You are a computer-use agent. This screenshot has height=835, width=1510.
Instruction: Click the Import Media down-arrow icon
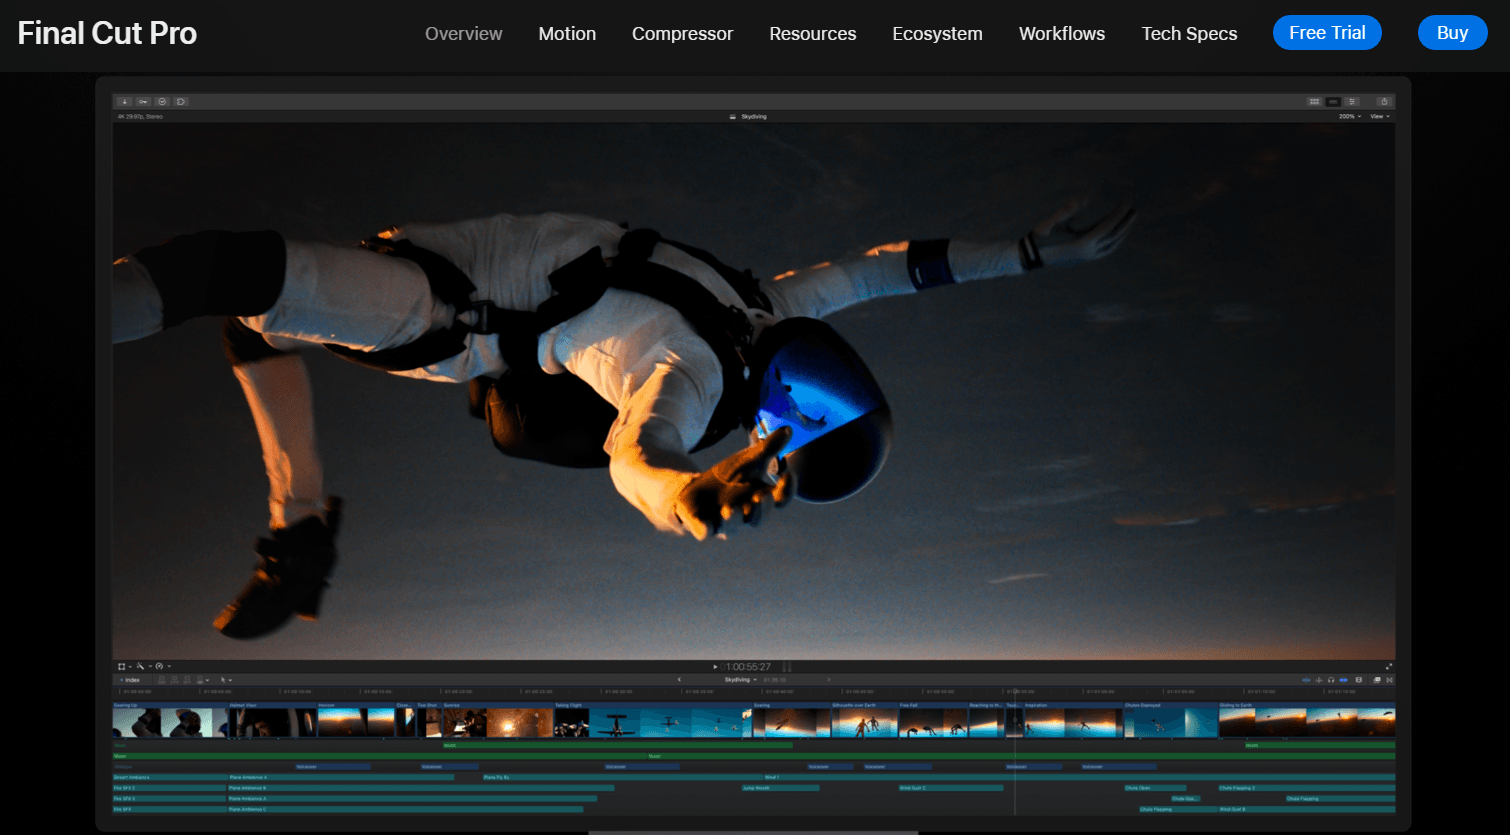click(x=124, y=101)
